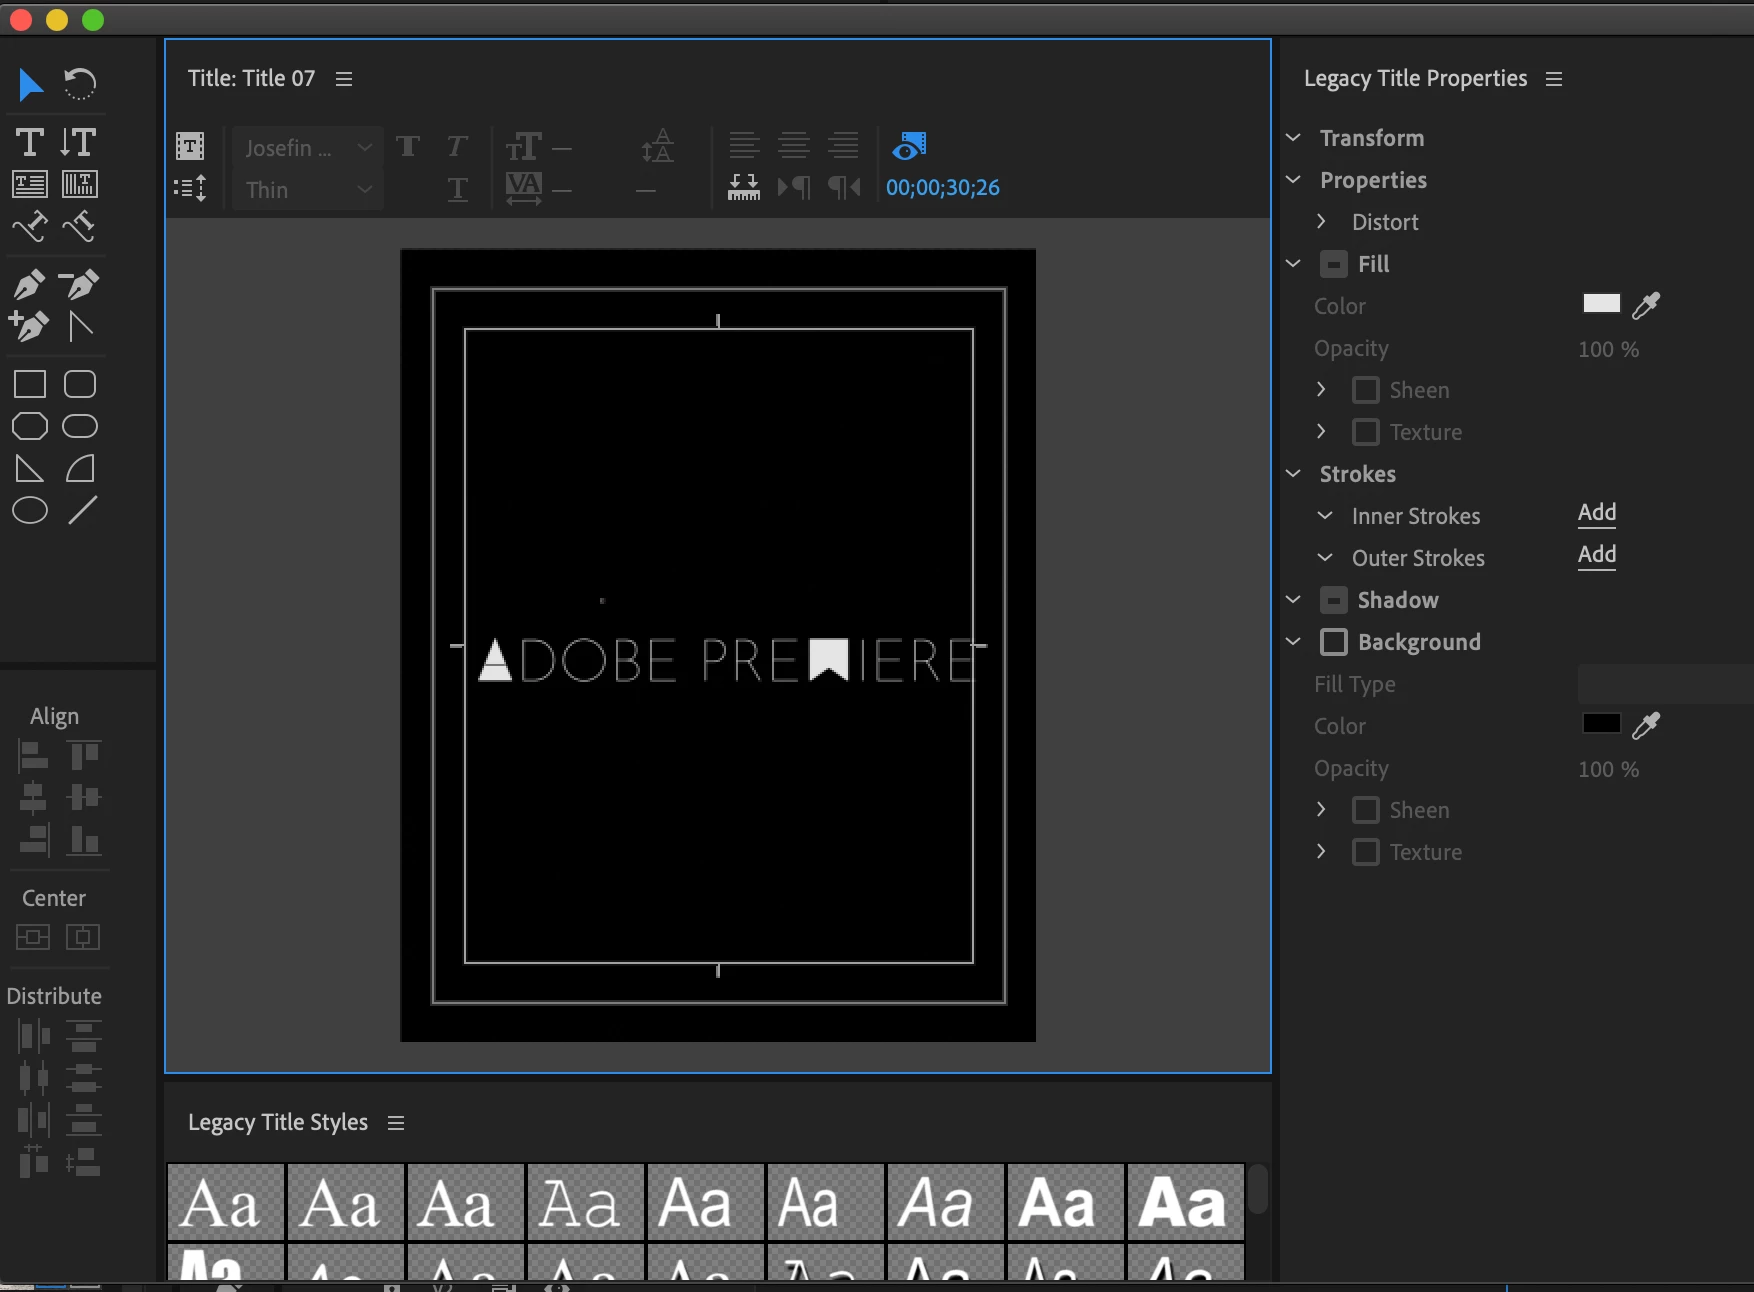This screenshot has width=1754, height=1292.
Task: Select the Rounded Corner Rectangle tool
Action: [x=80, y=385]
